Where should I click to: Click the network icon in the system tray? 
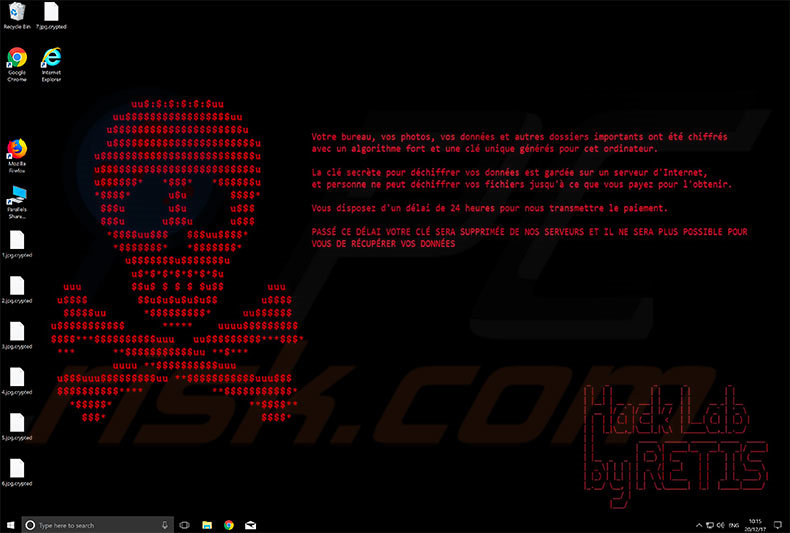pos(709,525)
